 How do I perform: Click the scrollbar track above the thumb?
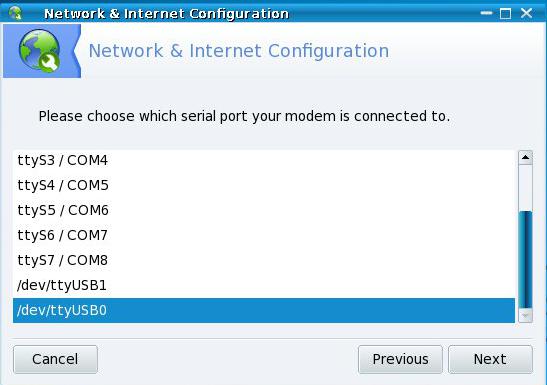[525, 188]
